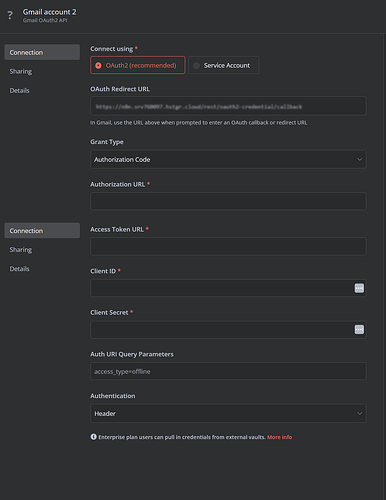Viewport: 386px width, 500px height.
Task: Switch to the upper Sharing tab
Action: (21, 71)
